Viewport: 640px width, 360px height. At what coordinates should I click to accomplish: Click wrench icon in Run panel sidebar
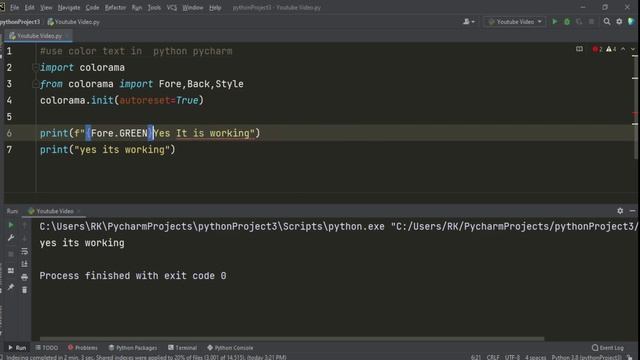point(11,238)
